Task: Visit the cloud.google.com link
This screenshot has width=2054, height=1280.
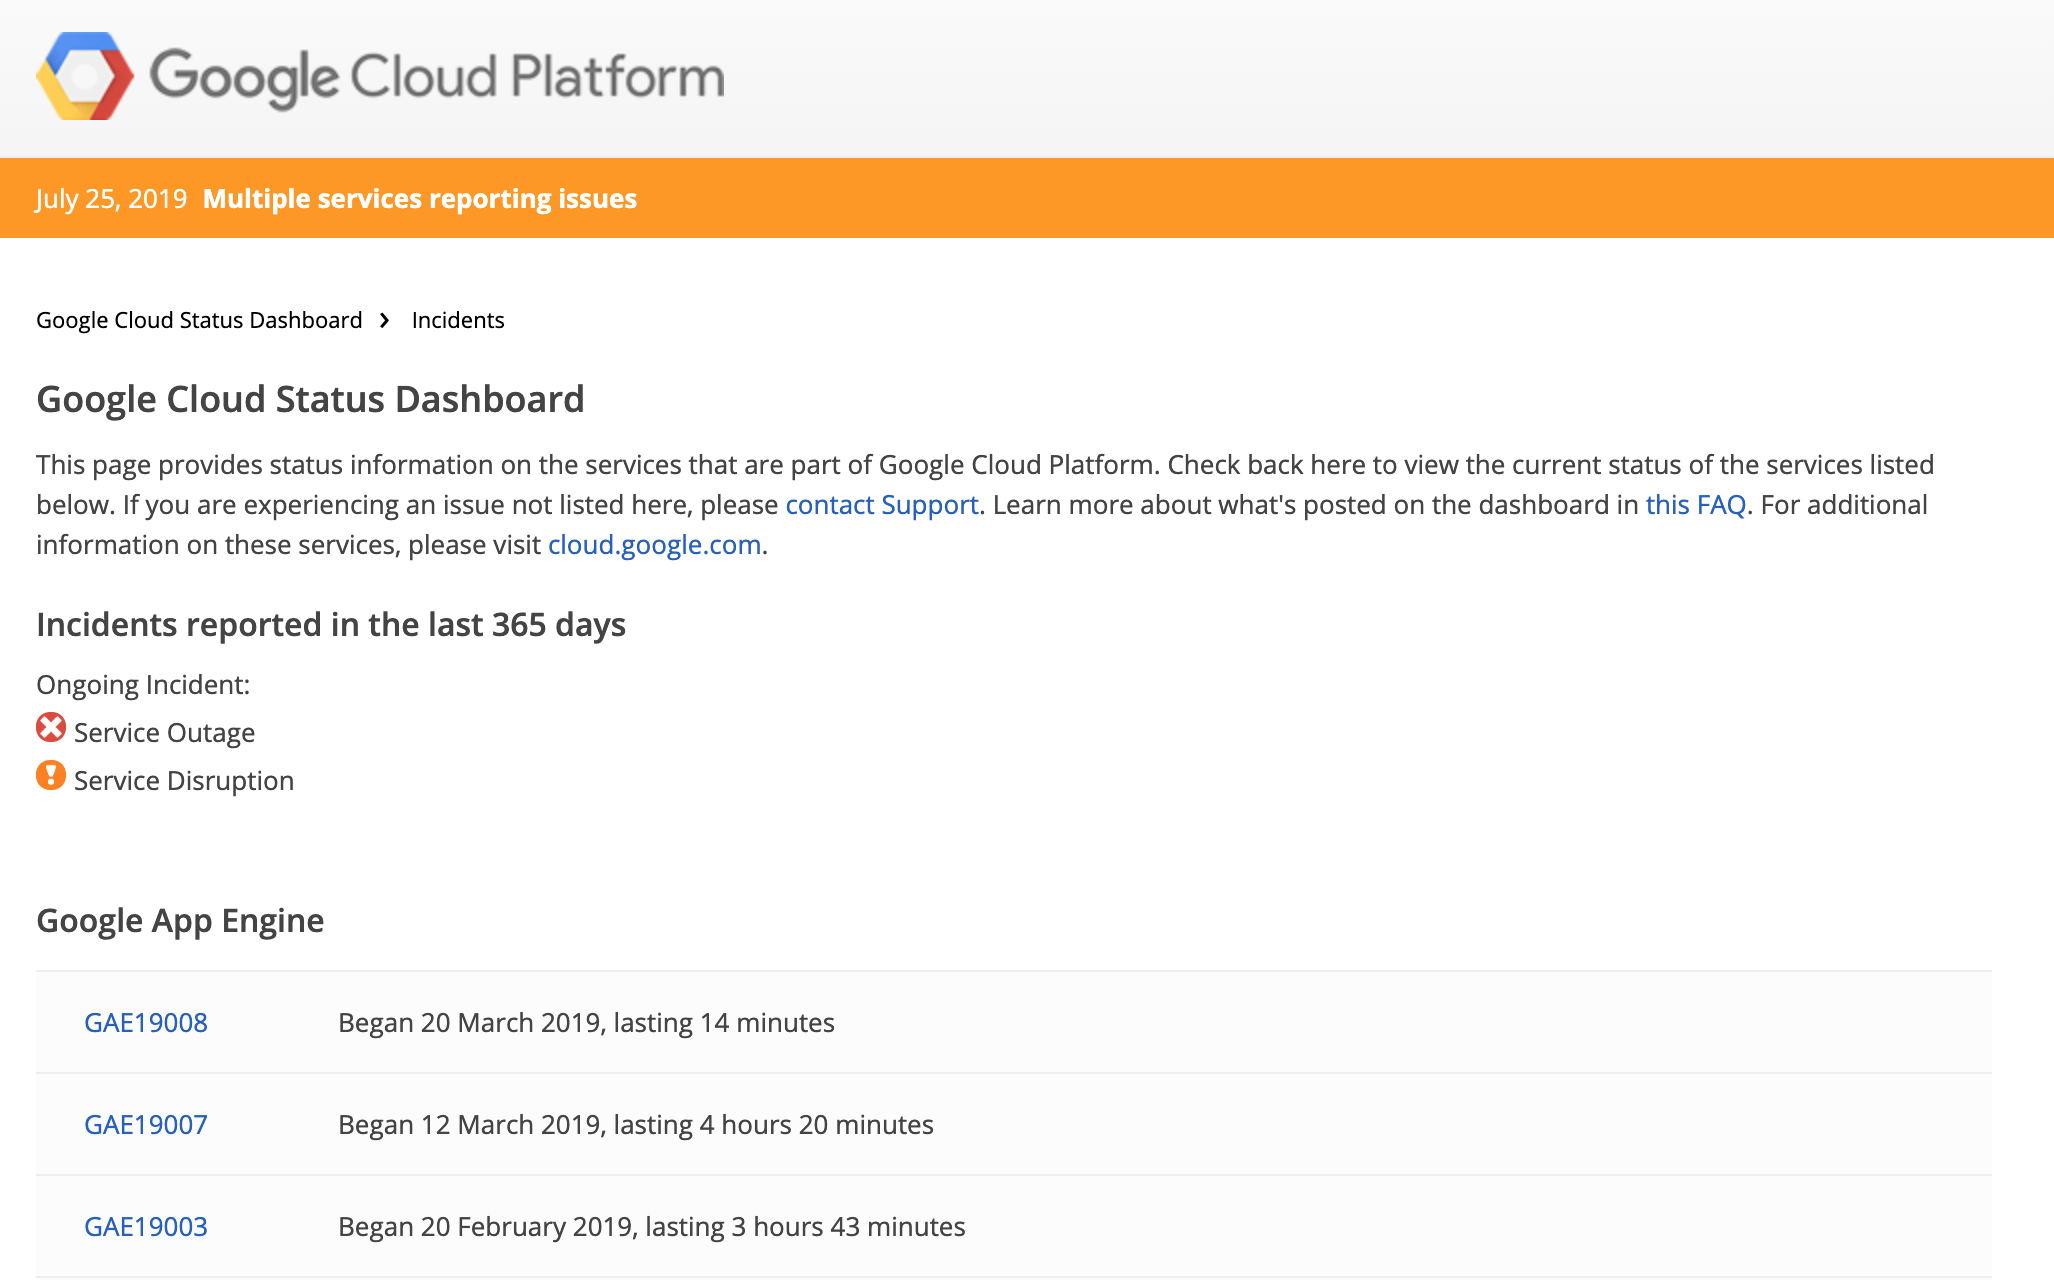Action: click(x=654, y=545)
